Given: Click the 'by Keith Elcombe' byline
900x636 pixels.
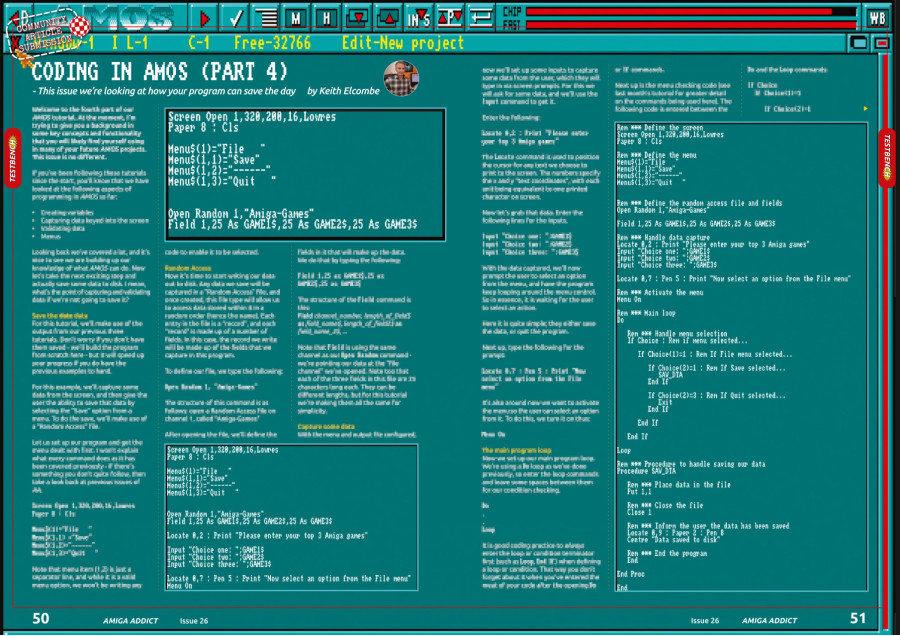Looking at the screenshot, I should 343,91.
